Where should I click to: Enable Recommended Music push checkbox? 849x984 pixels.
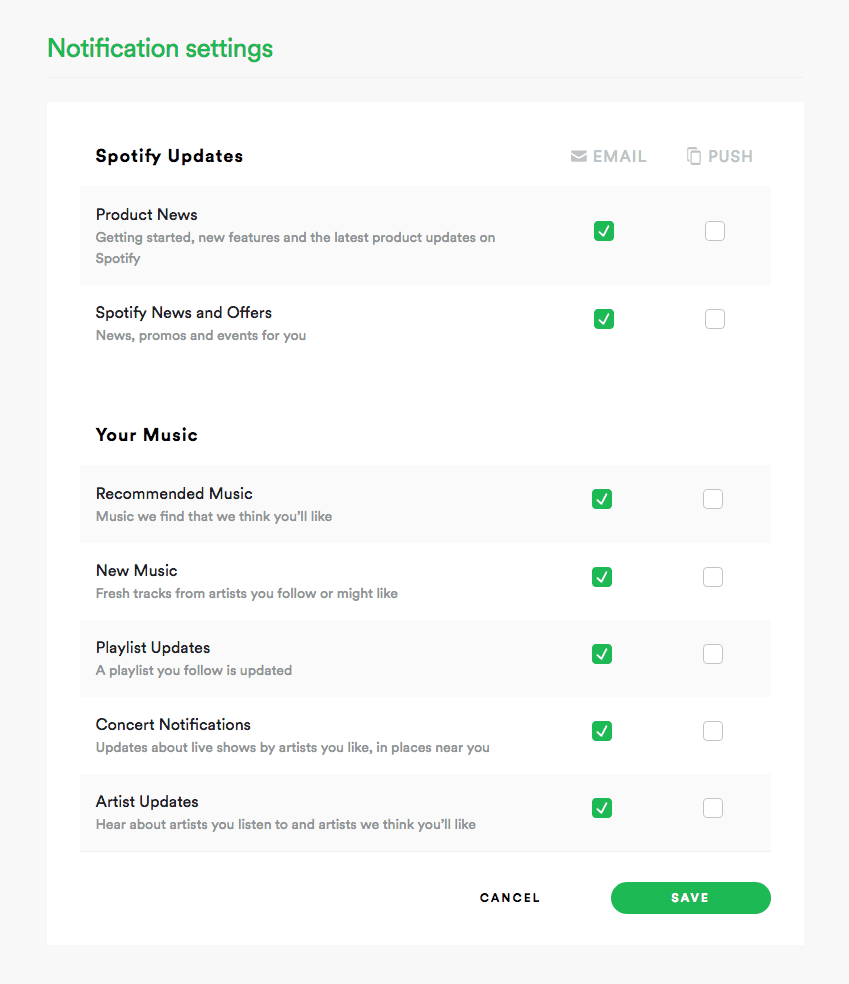click(713, 499)
